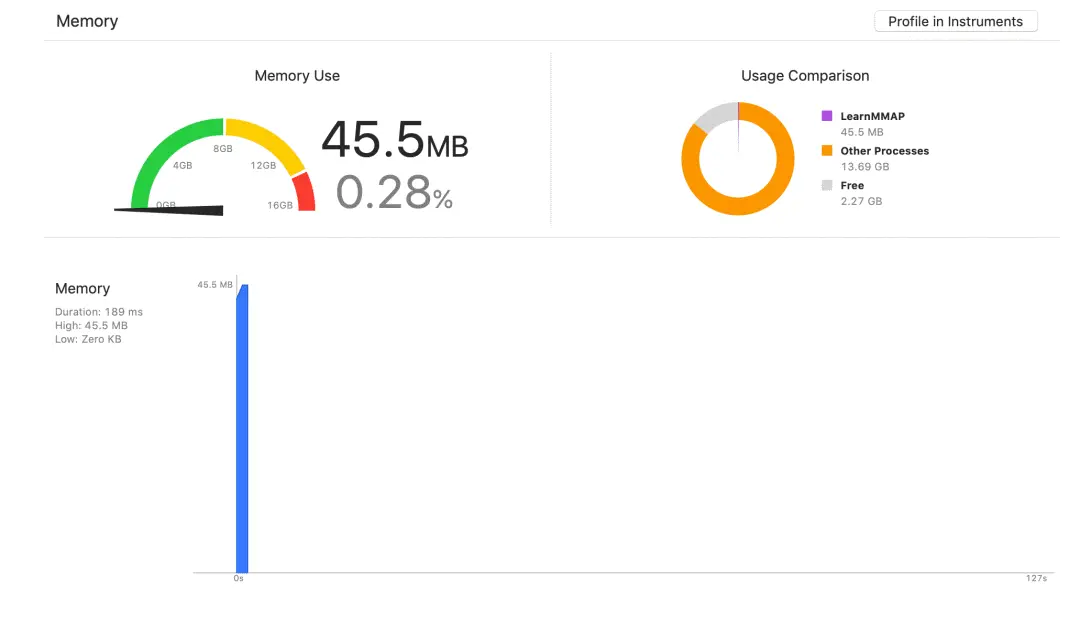Click the orange Other Processes legend swatch
This screenshot has width=1080, height=631.
826,151
